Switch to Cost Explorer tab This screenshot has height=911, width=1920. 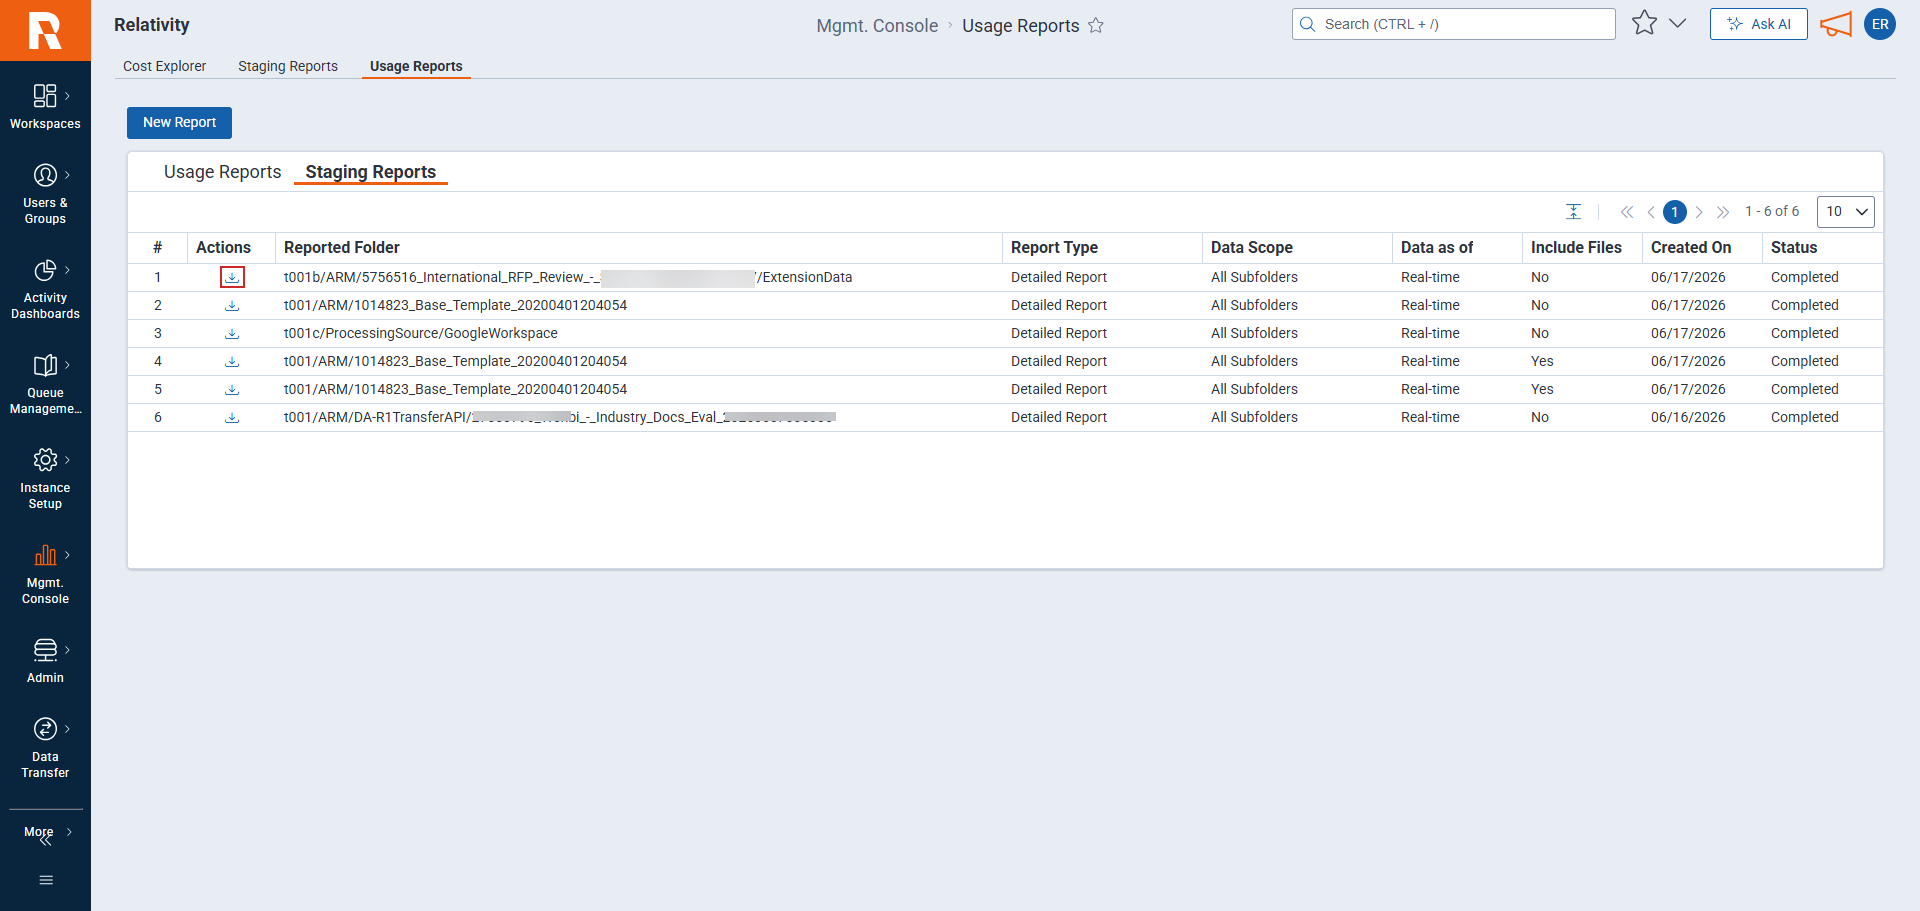165,66
